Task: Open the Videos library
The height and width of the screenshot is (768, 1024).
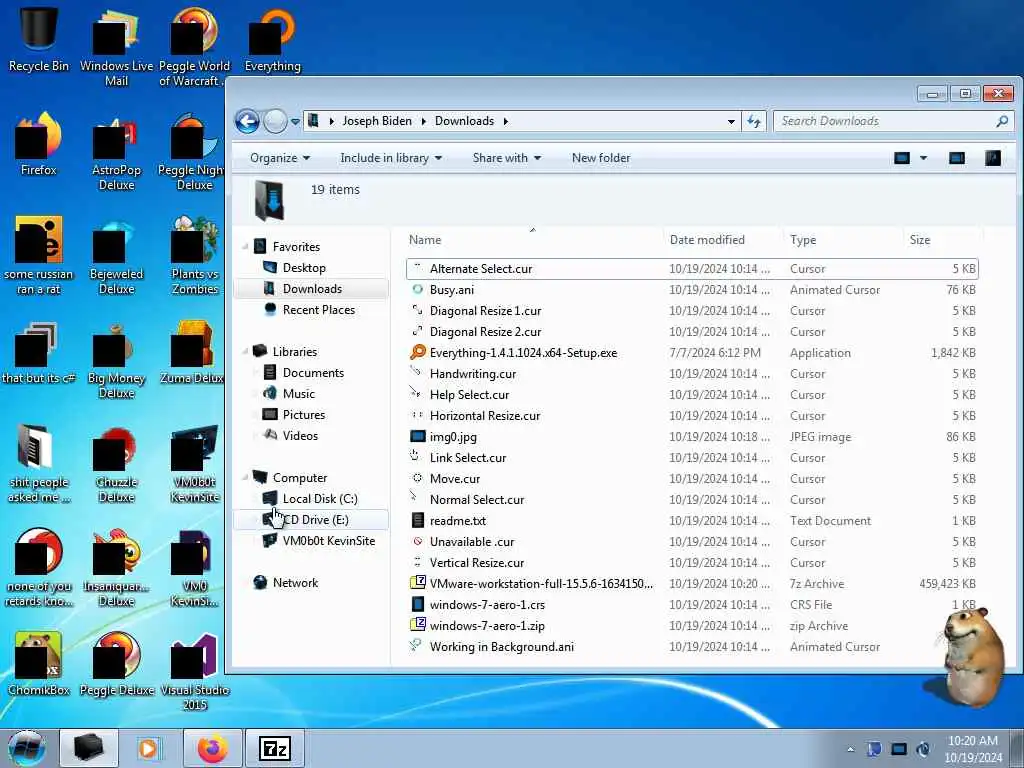Action: tap(300, 436)
